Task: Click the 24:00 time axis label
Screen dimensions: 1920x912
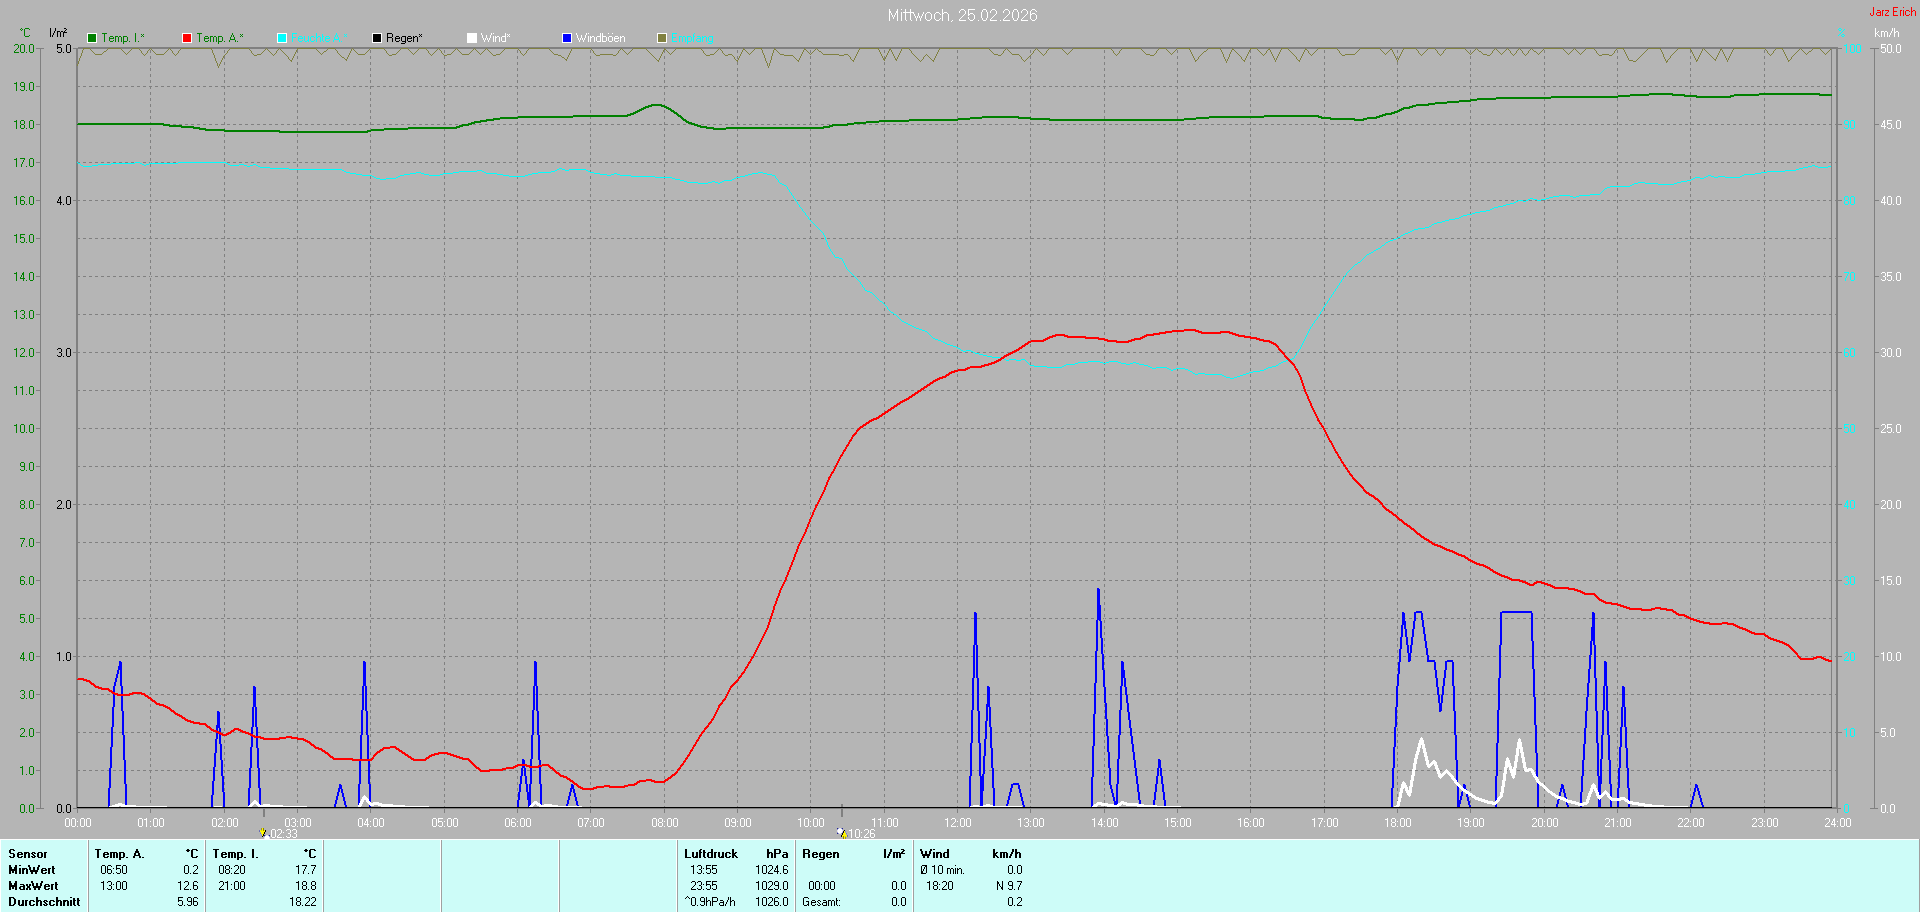Action: (1838, 823)
